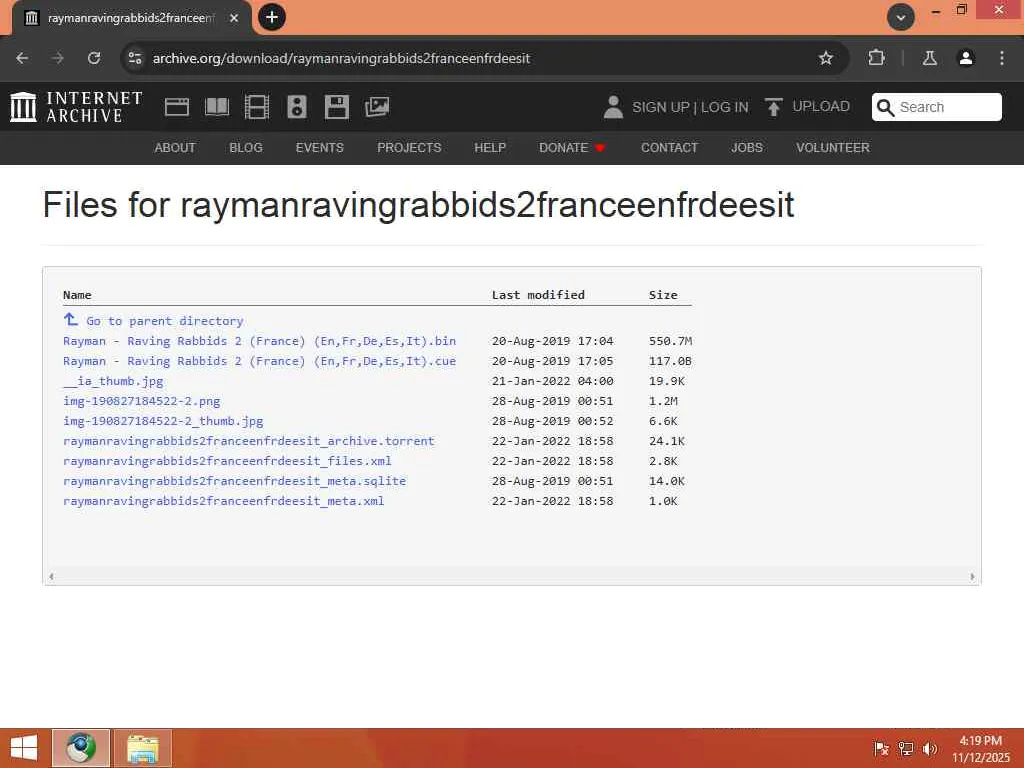Close the raymanravingrabbids2 browser tab
The width and height of the screenshot is (1024, 768).
[234, 18]
